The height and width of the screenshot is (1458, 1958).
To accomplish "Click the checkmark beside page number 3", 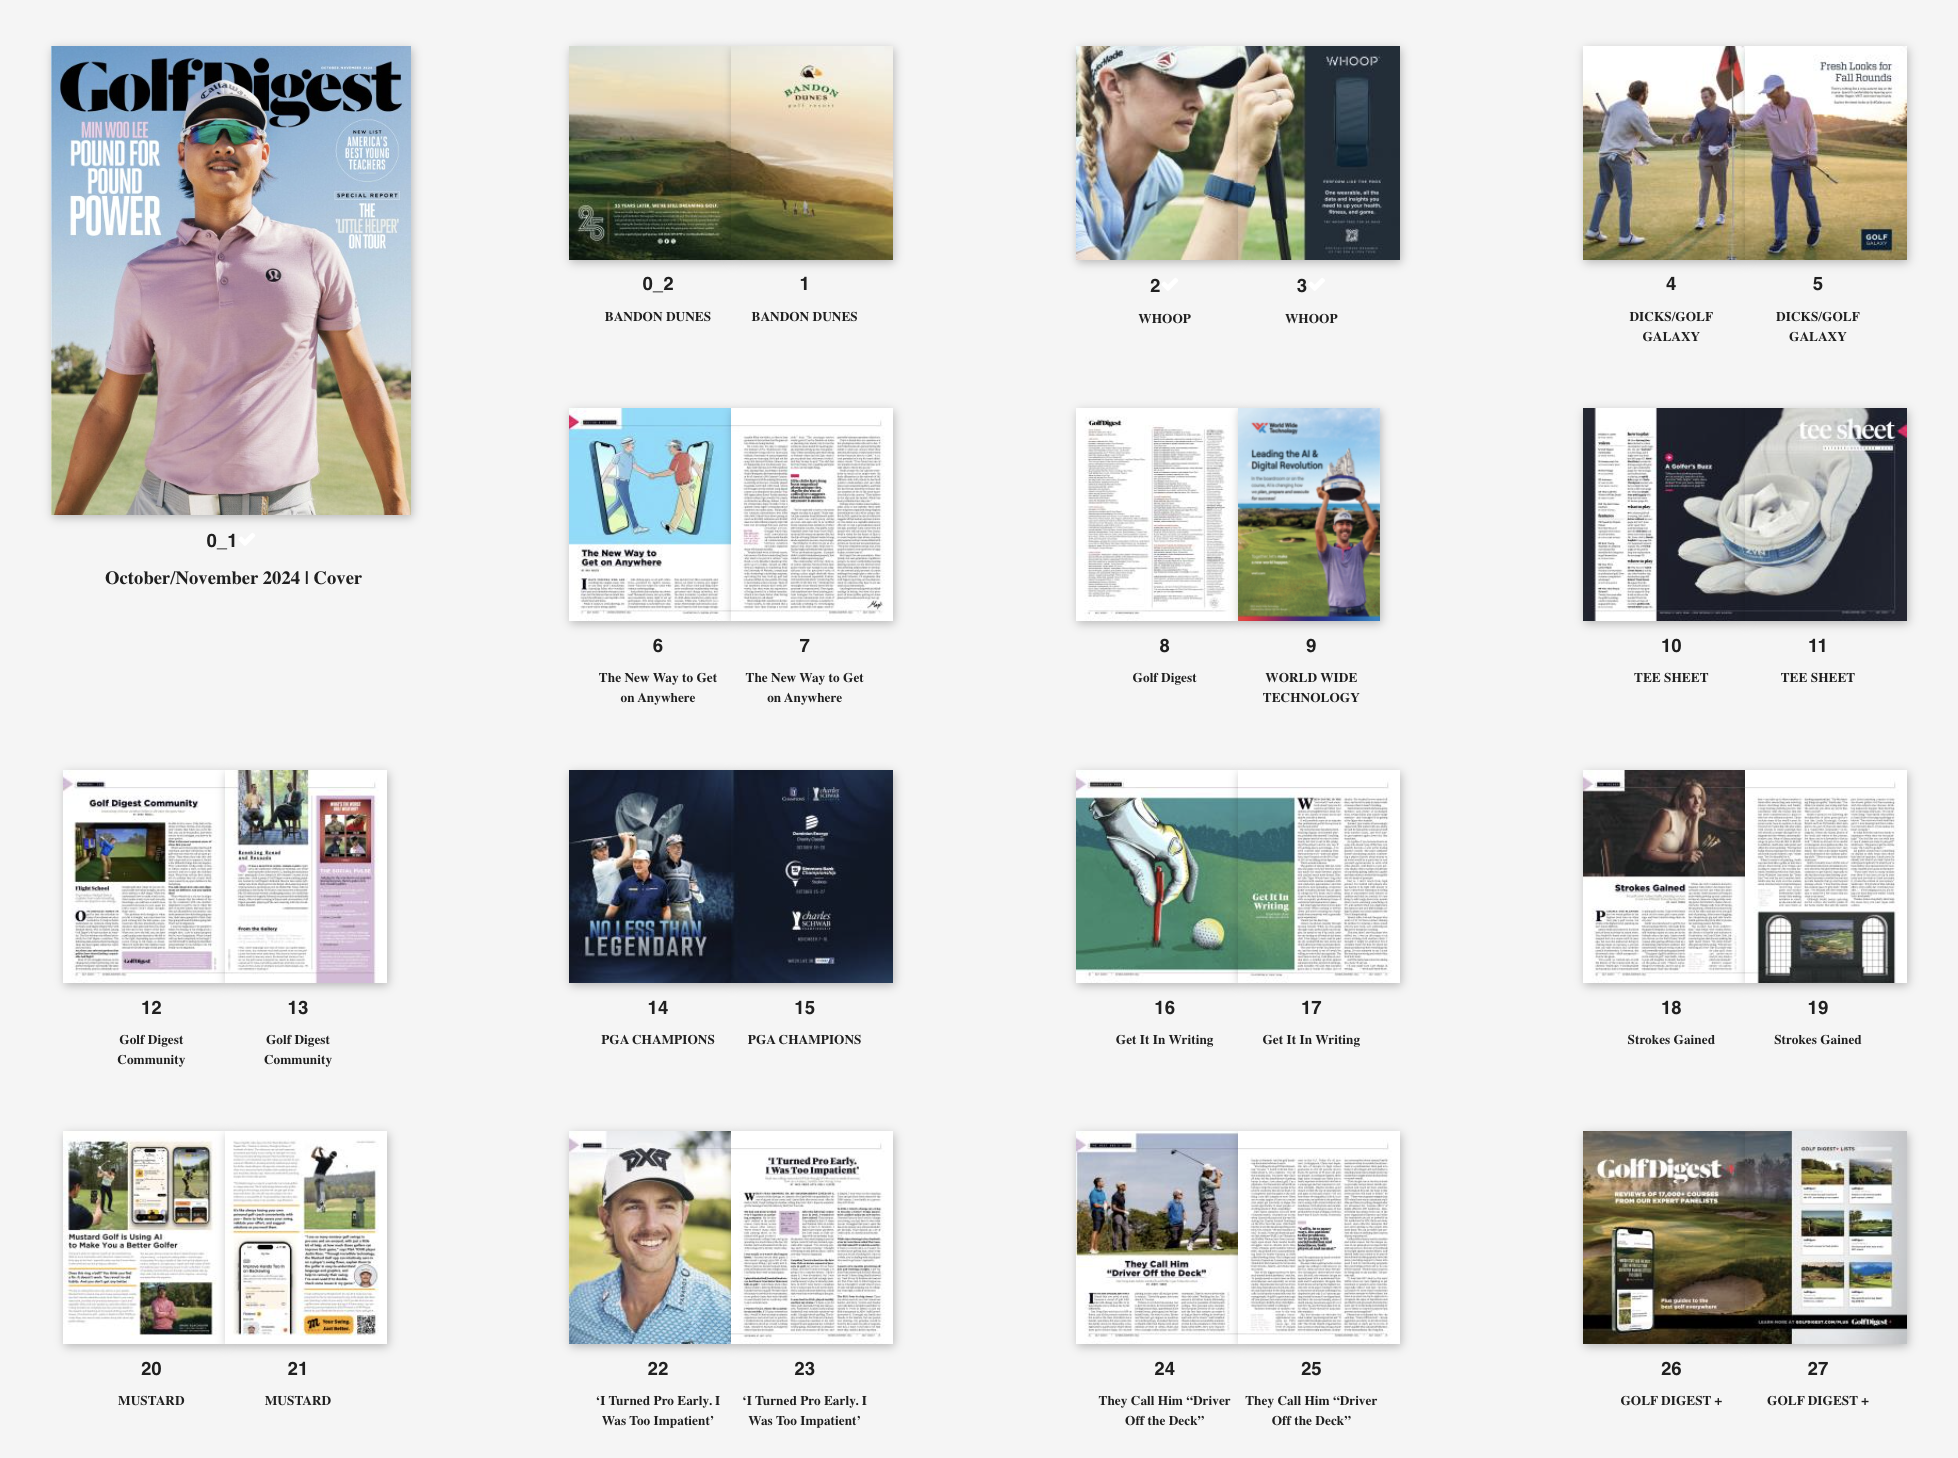I will (x=1319, y=285).
